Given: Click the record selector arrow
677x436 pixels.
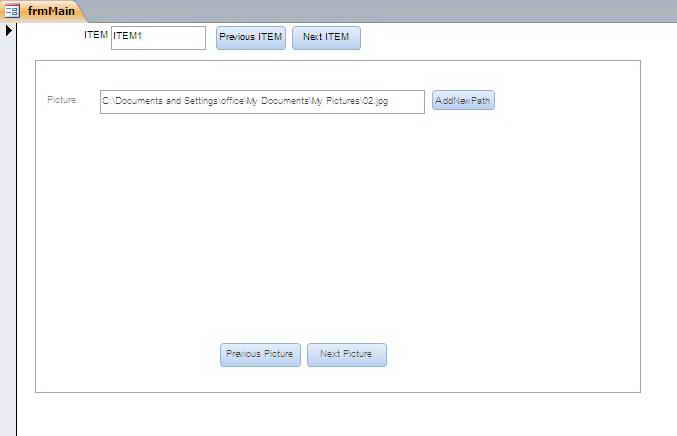Looking at the screenshot, I should click(9, 31).
